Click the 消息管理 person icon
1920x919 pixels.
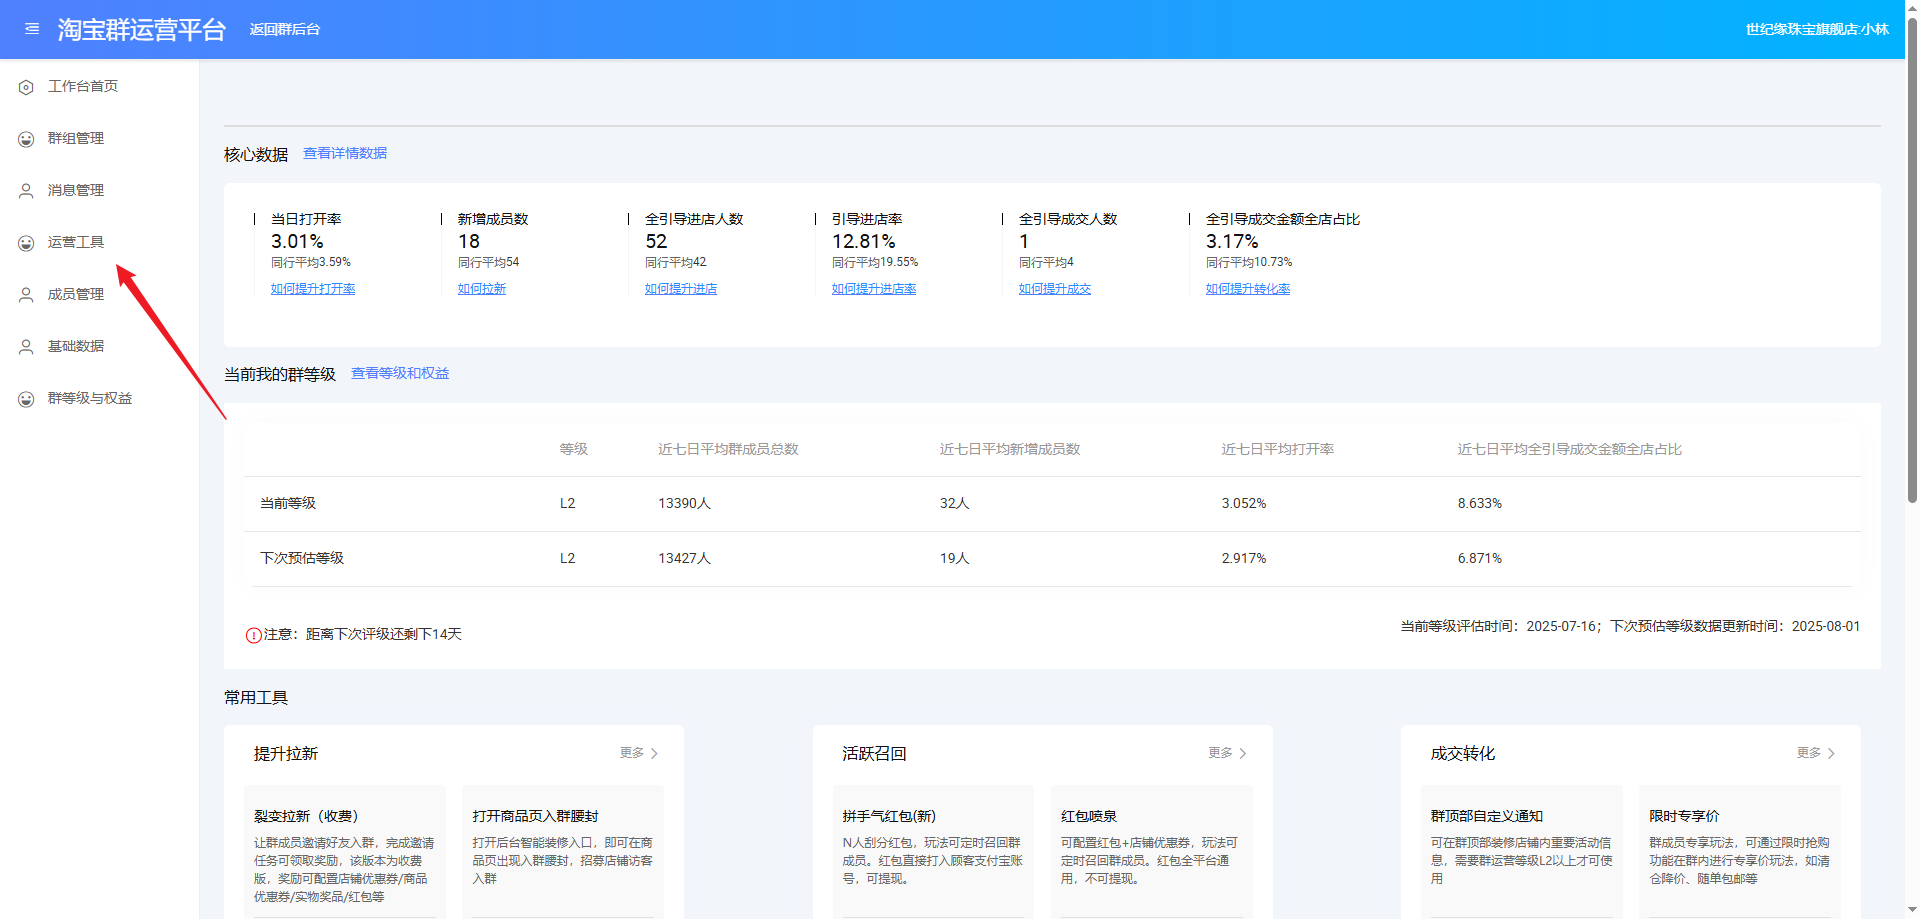pyautogui.click(x=26, y=191)
